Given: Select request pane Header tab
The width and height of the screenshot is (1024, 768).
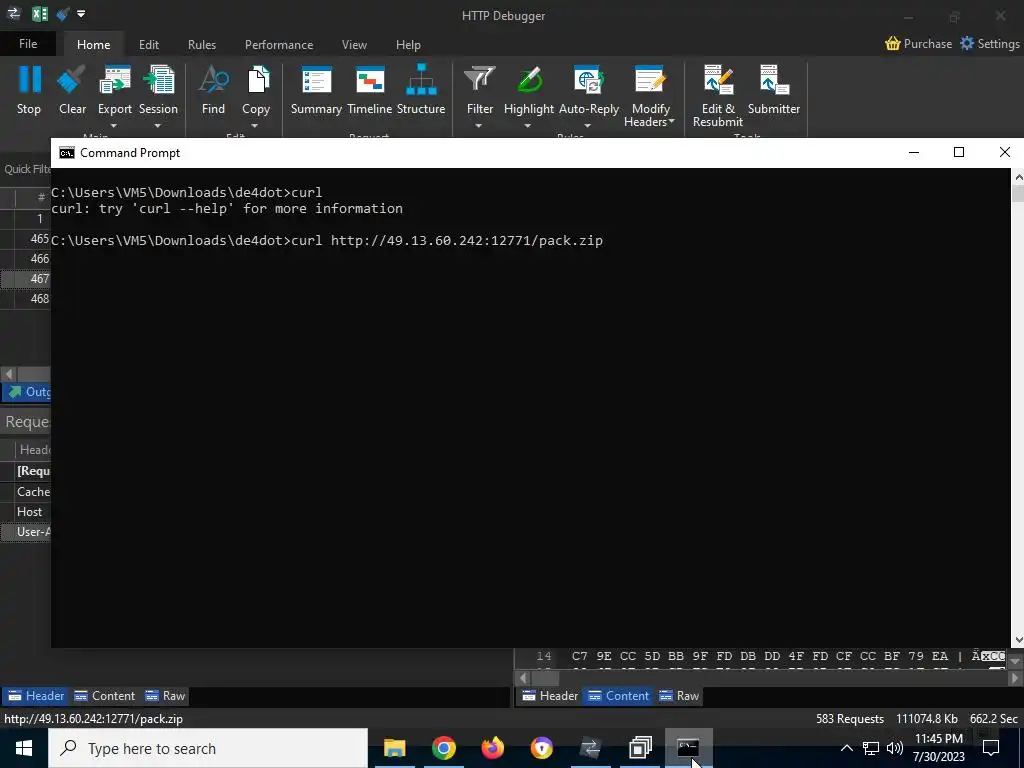Looking at the screenshot, I should pyautogui.click(x=37, y=696).
